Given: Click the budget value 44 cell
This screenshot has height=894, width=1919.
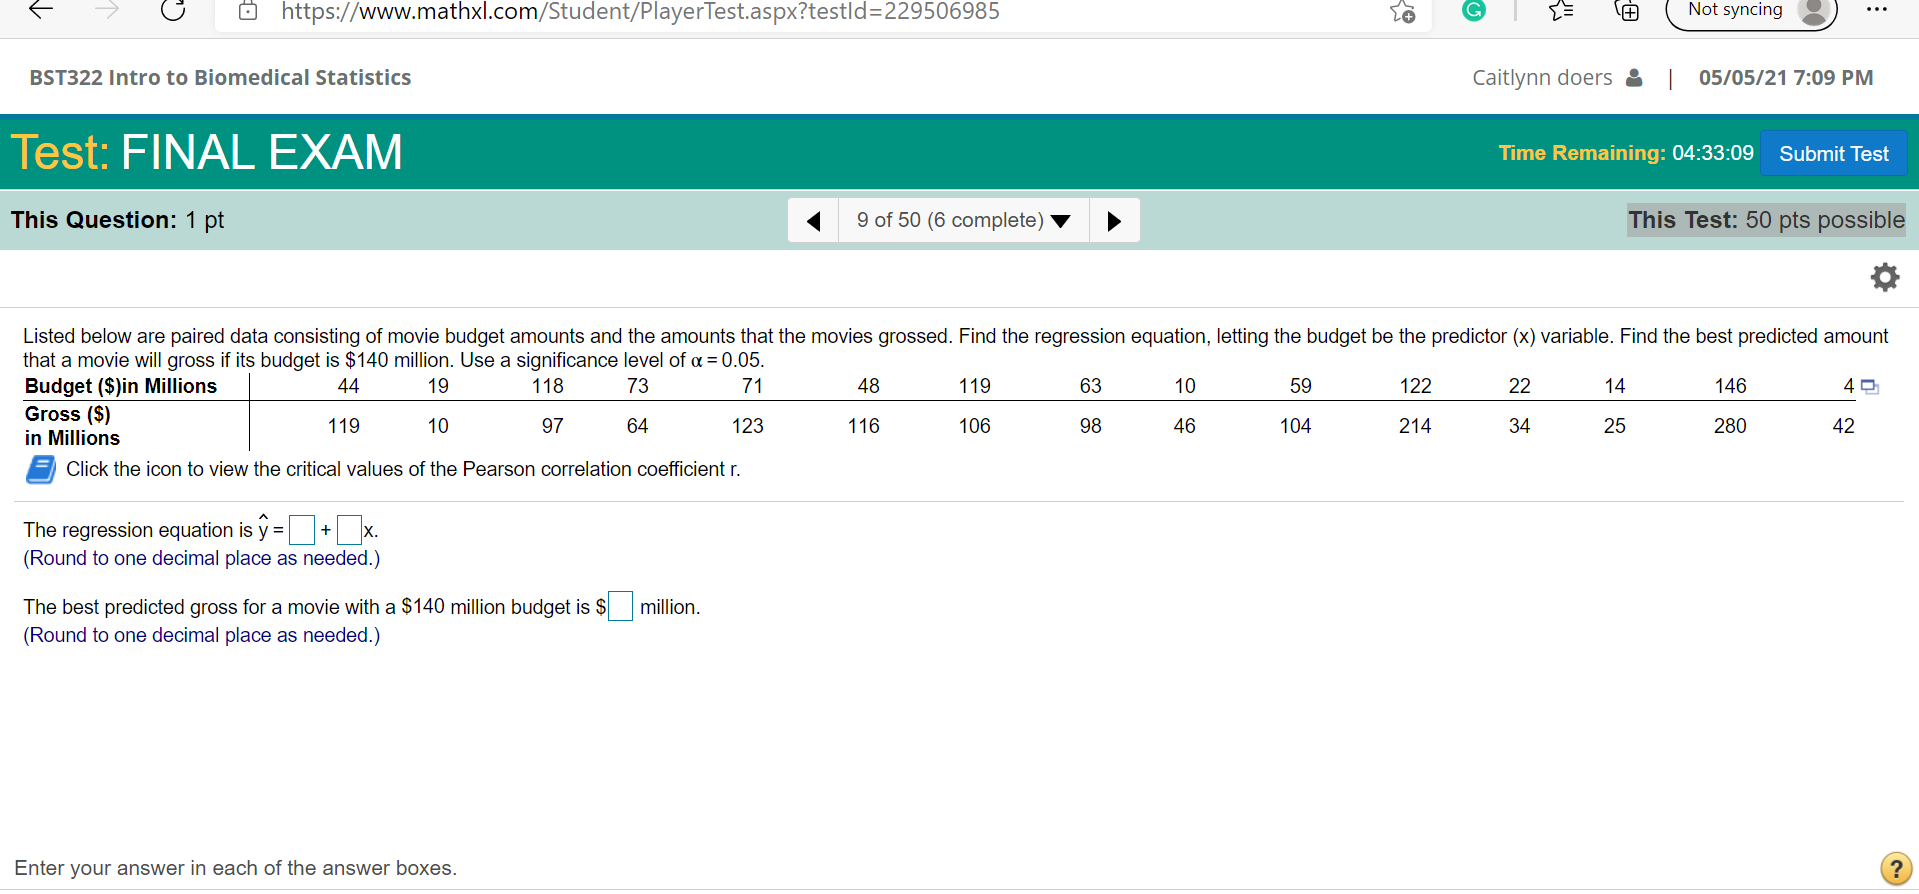Looking at the screenshot, I should [x=348, y=386].
